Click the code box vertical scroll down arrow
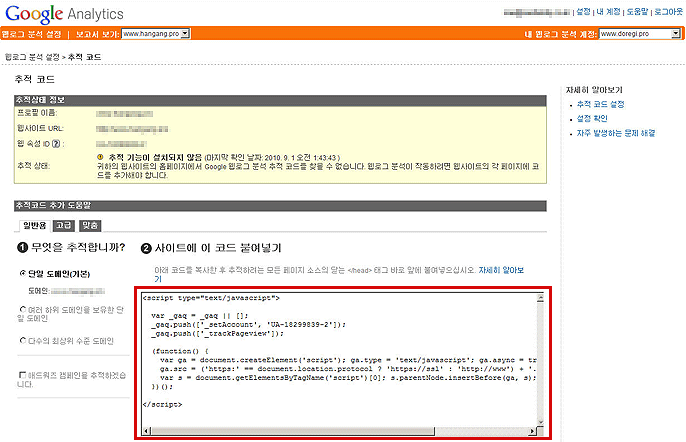The height and width of the screenshot is (442, 686). [x=540, y=422]
